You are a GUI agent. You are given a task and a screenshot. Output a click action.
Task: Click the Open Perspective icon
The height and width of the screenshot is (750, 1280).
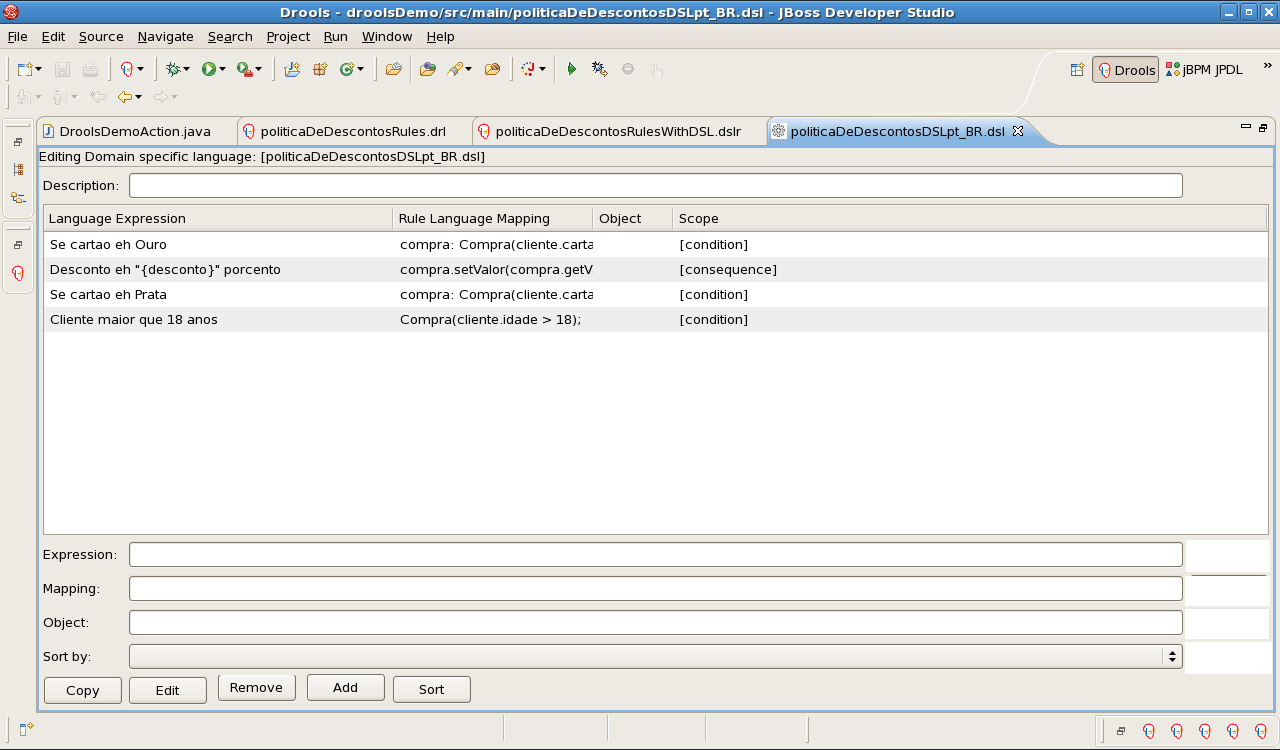point(1077,70)
